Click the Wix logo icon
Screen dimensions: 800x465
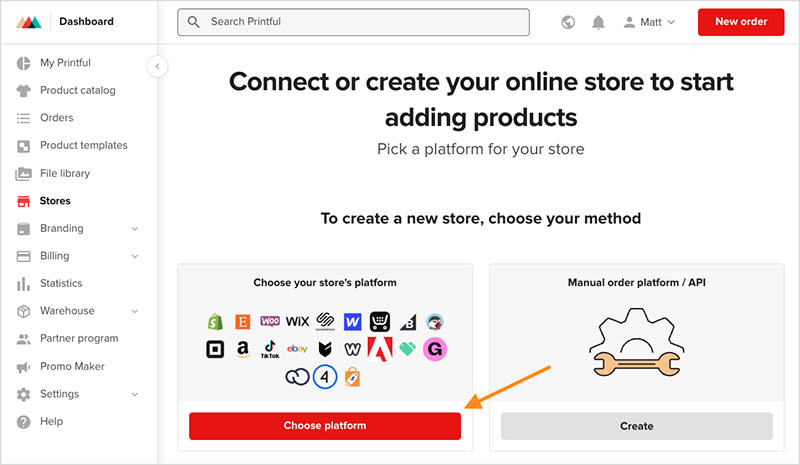click(297, 322)
